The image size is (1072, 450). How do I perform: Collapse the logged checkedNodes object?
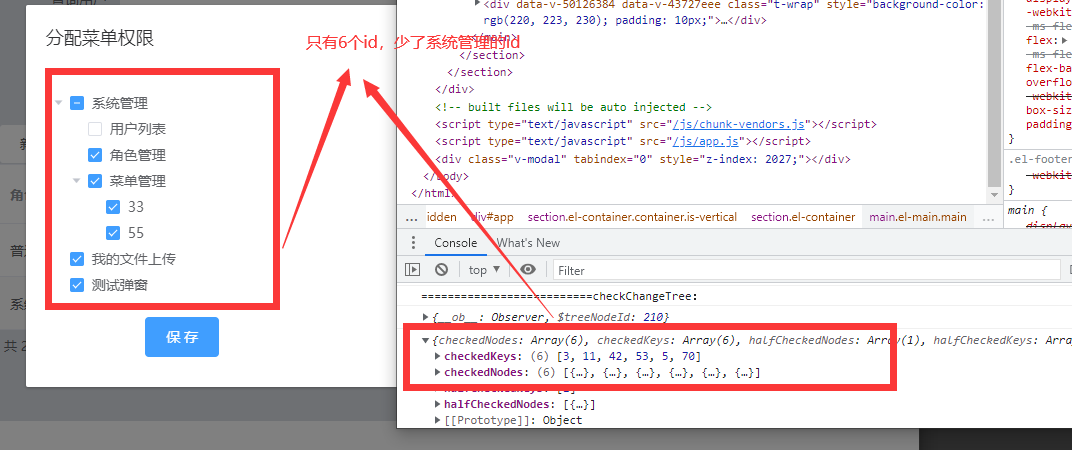[x=427, y=340]
